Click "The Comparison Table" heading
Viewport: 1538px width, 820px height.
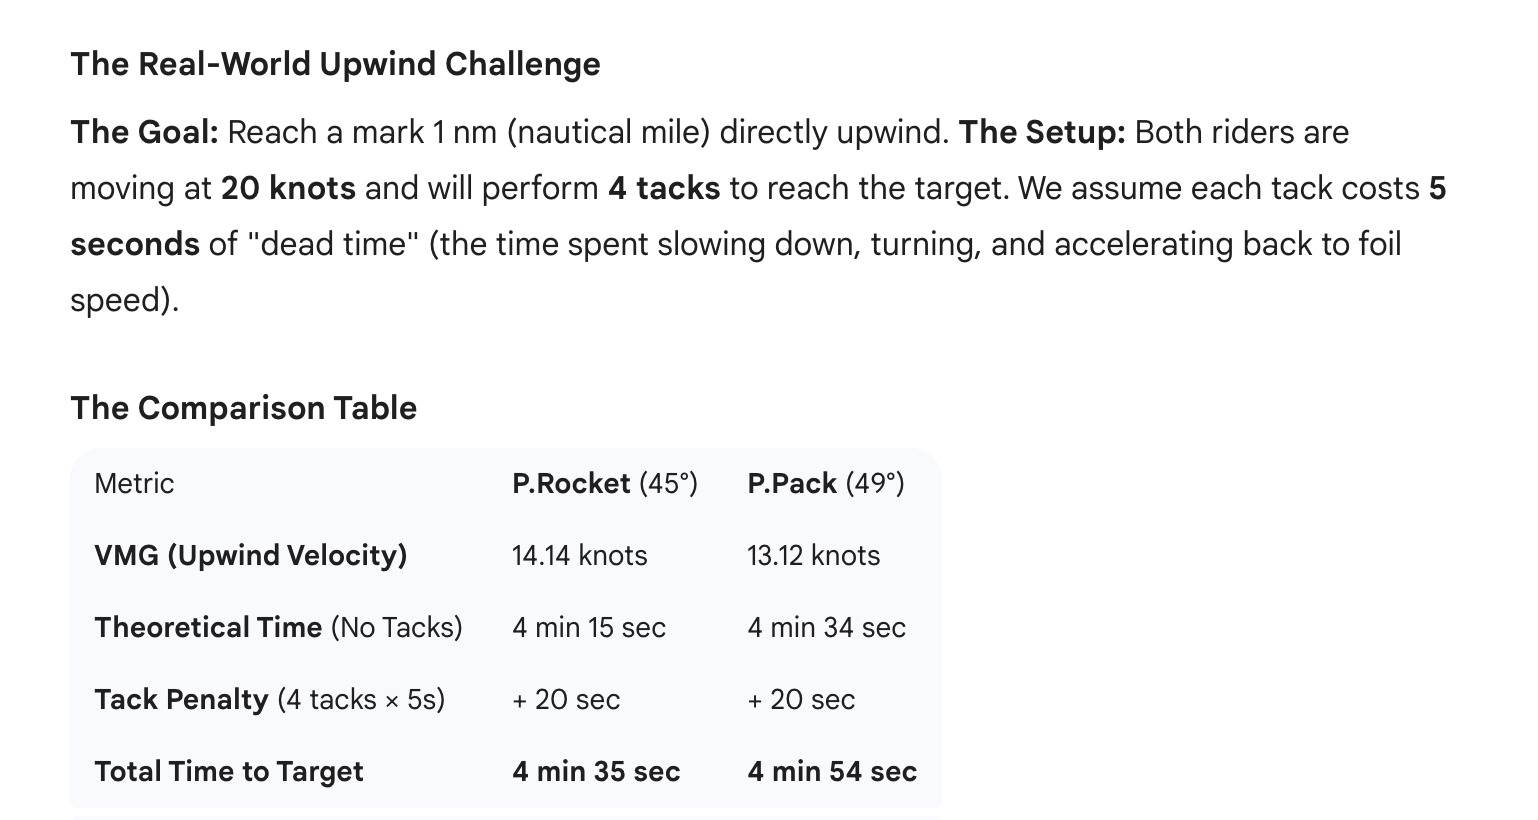click(x=243, y=408)
